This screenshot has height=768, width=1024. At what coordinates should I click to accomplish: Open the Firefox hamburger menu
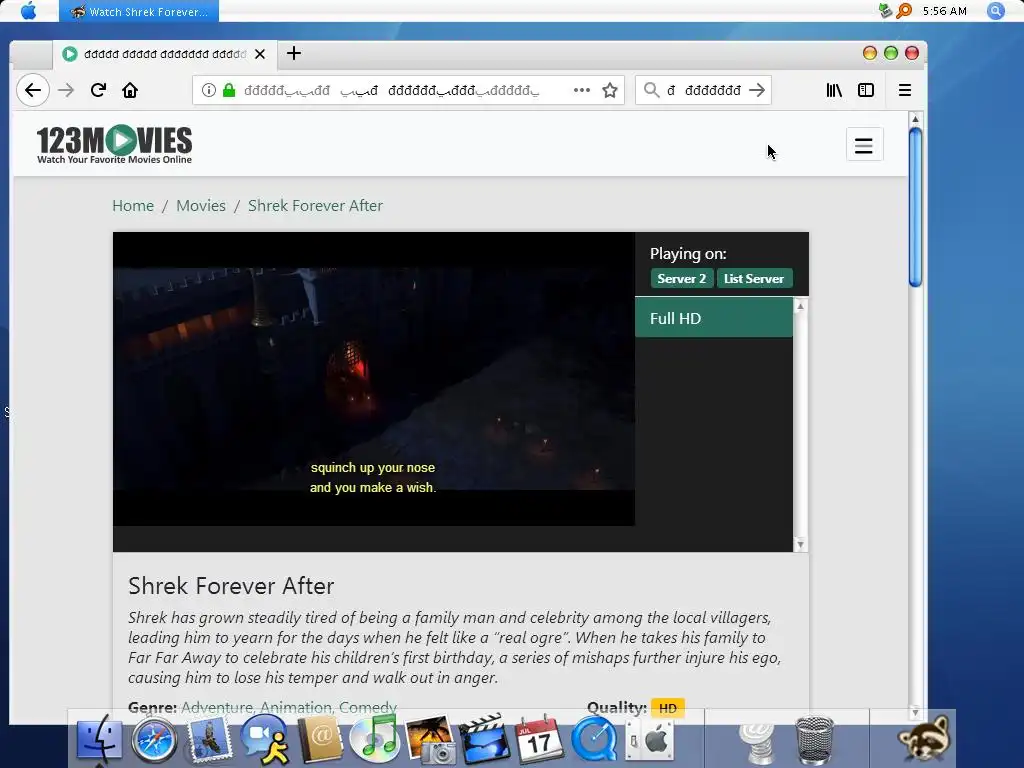tap(904, 90)
